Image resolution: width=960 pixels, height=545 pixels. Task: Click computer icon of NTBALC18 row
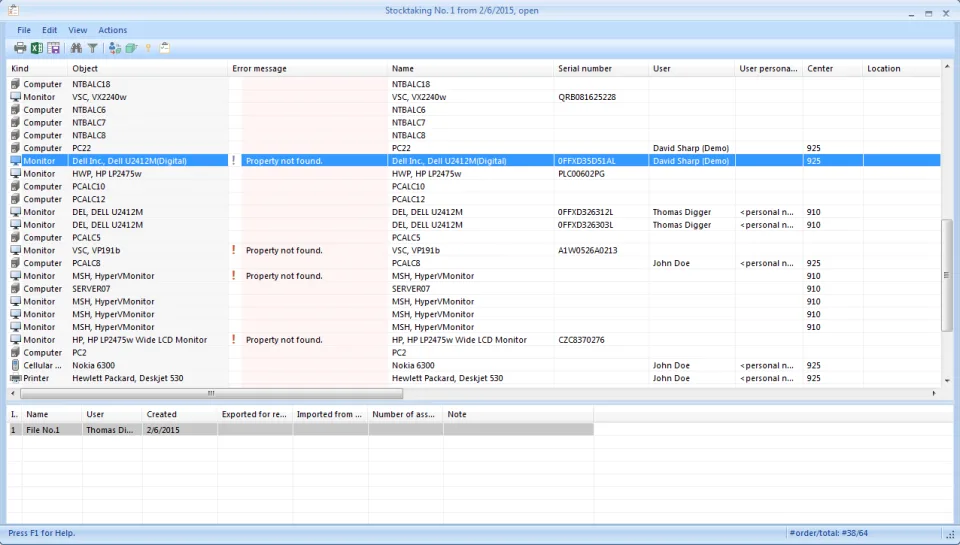(x=15, y=84)
